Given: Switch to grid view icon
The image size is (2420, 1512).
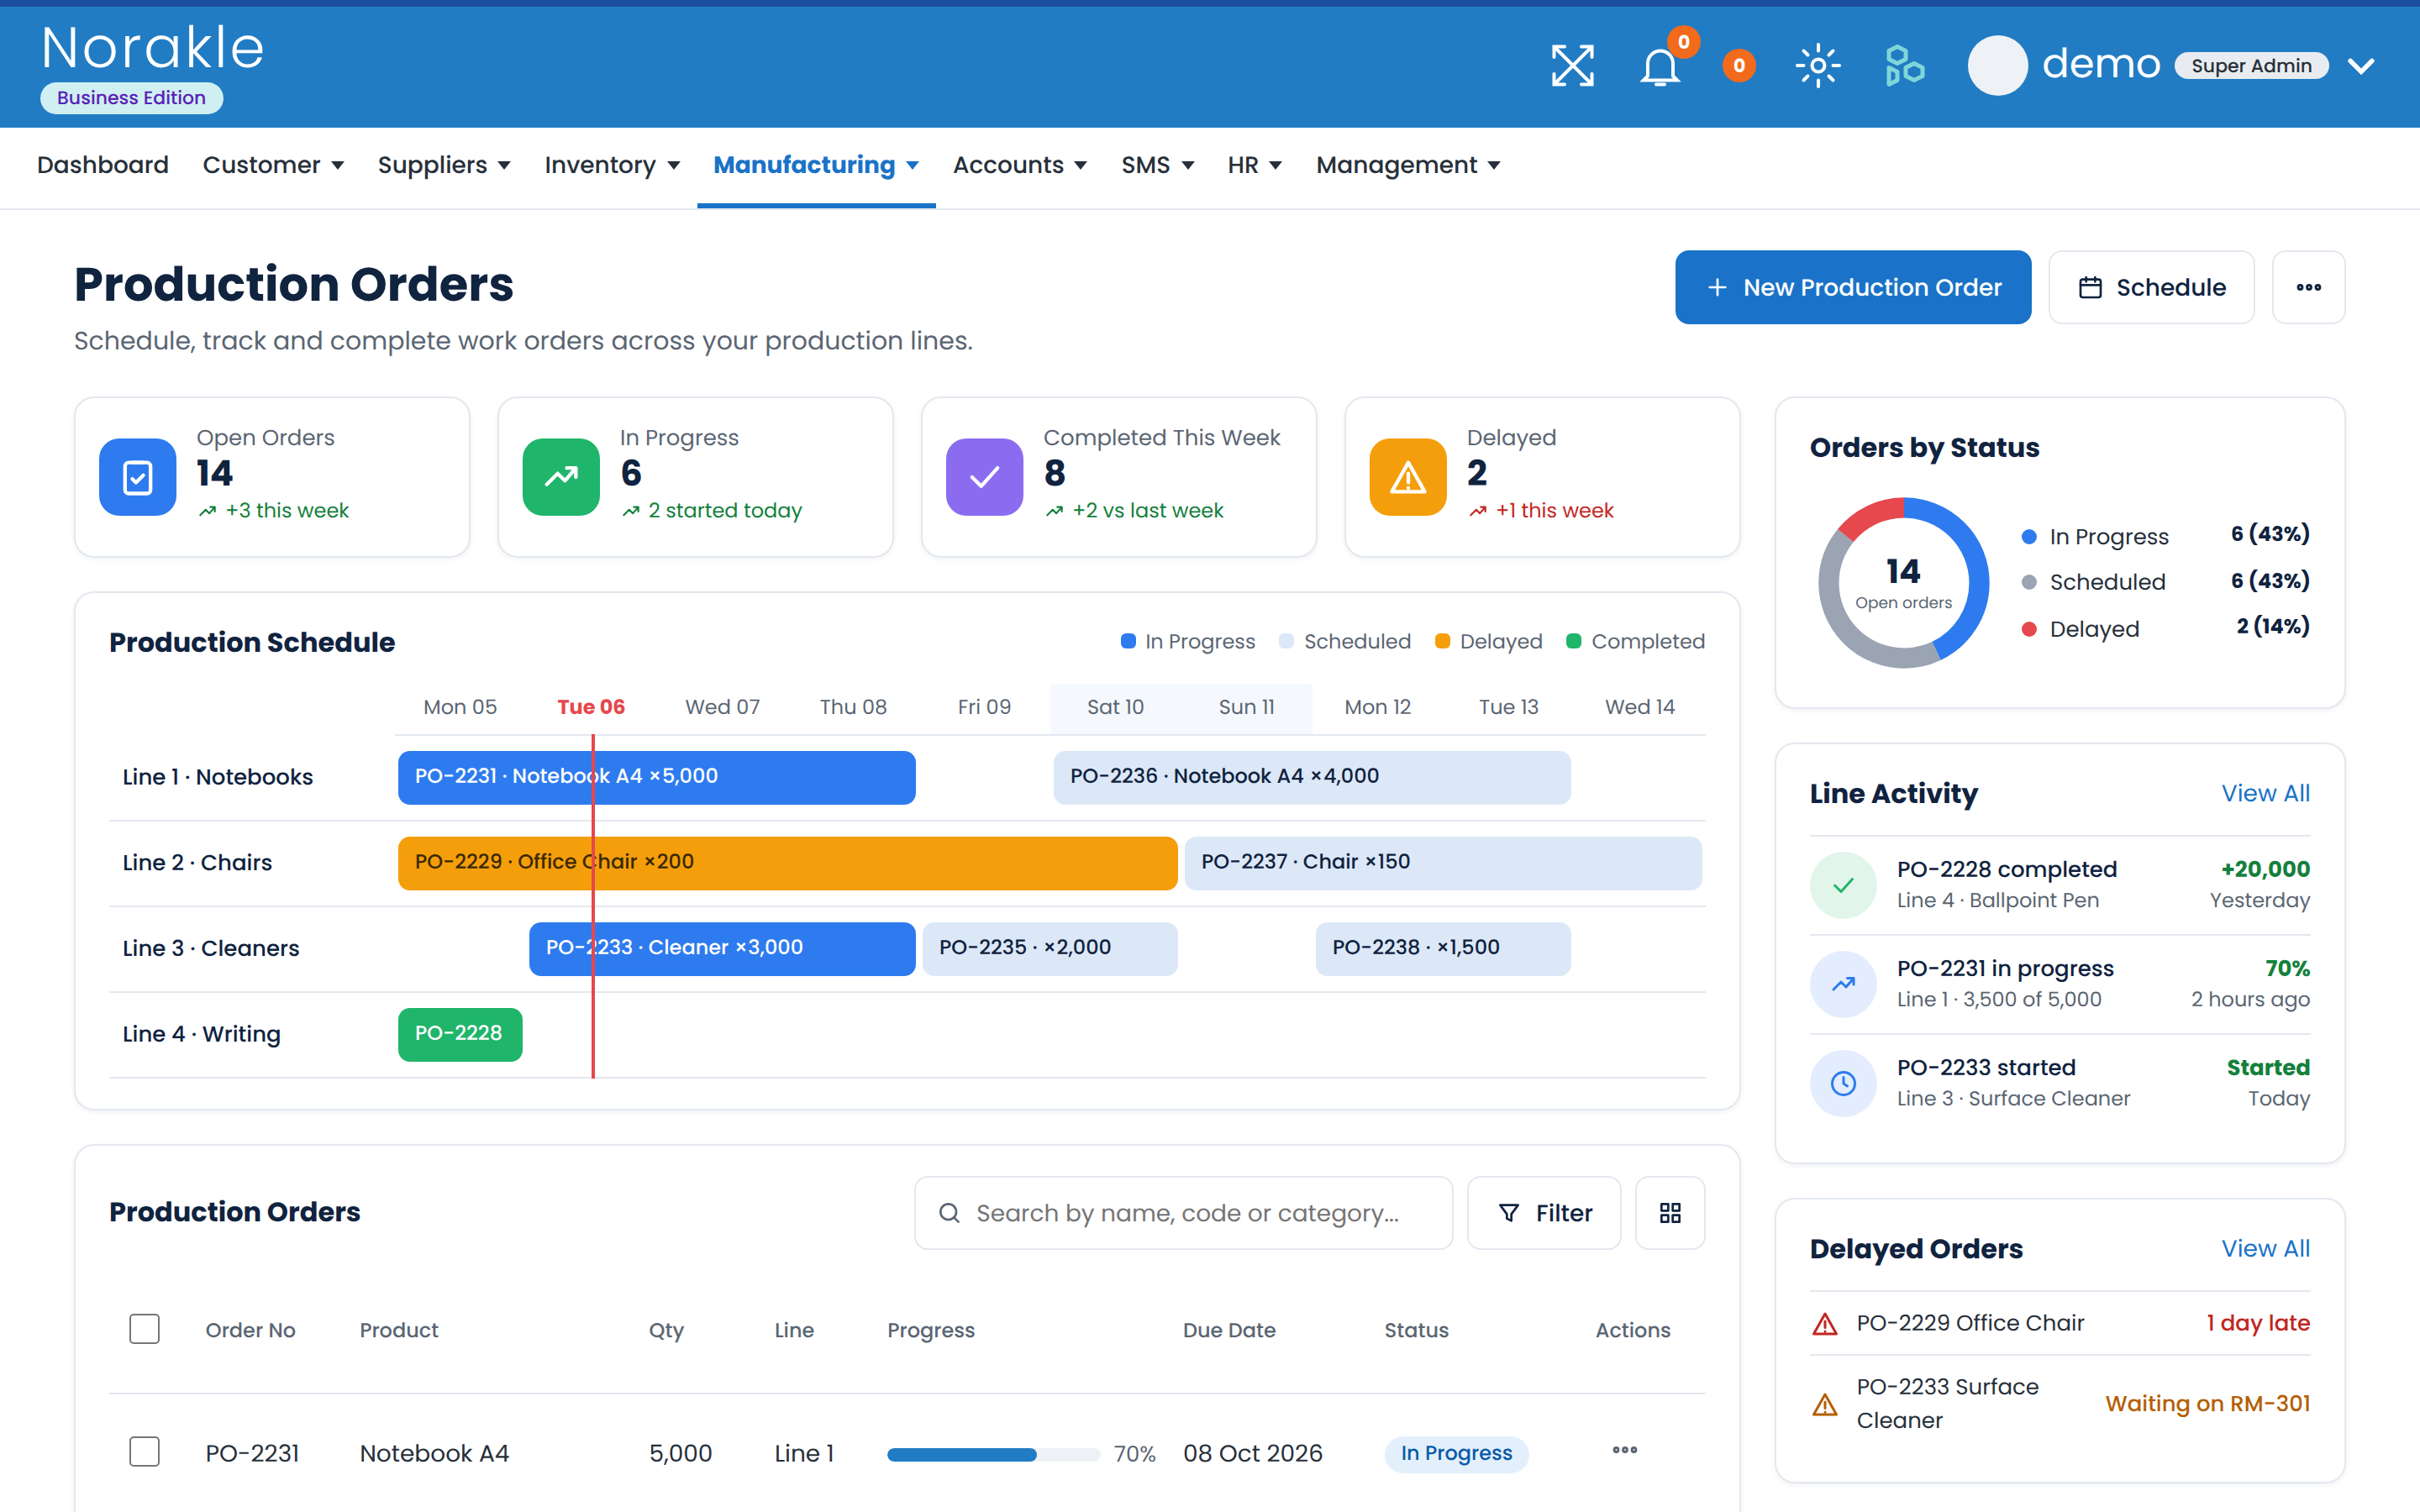Looking at the screenshot, I should (1670, 1213).
